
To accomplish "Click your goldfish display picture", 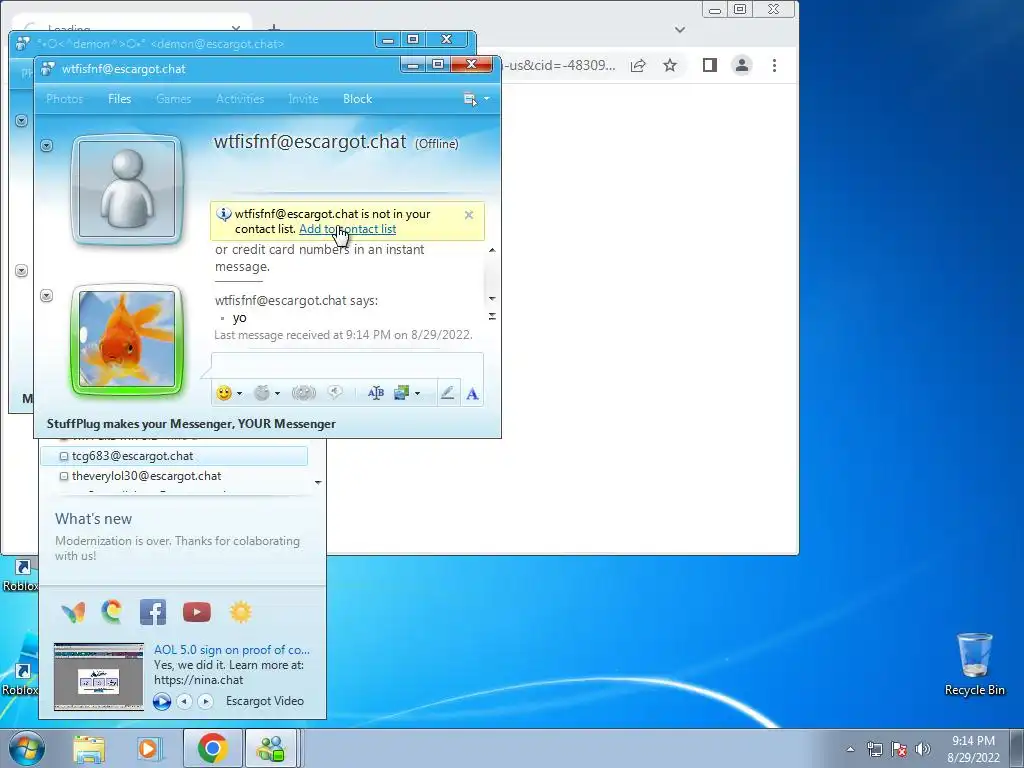I will click(127, 340).
